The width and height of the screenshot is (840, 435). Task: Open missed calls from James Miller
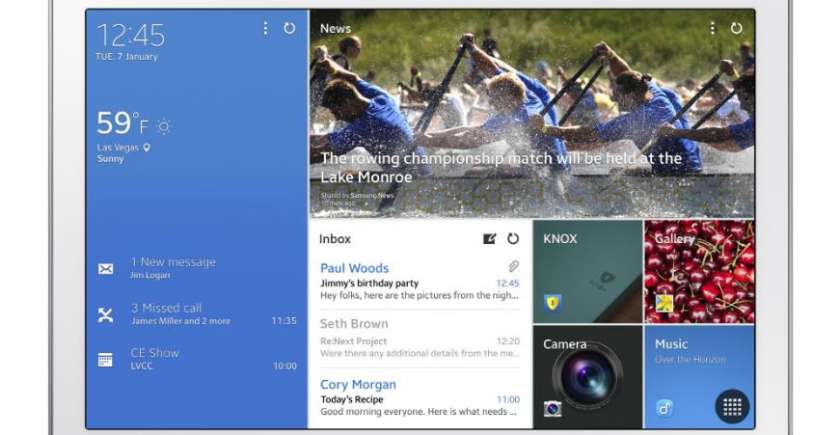pos(180,314)
